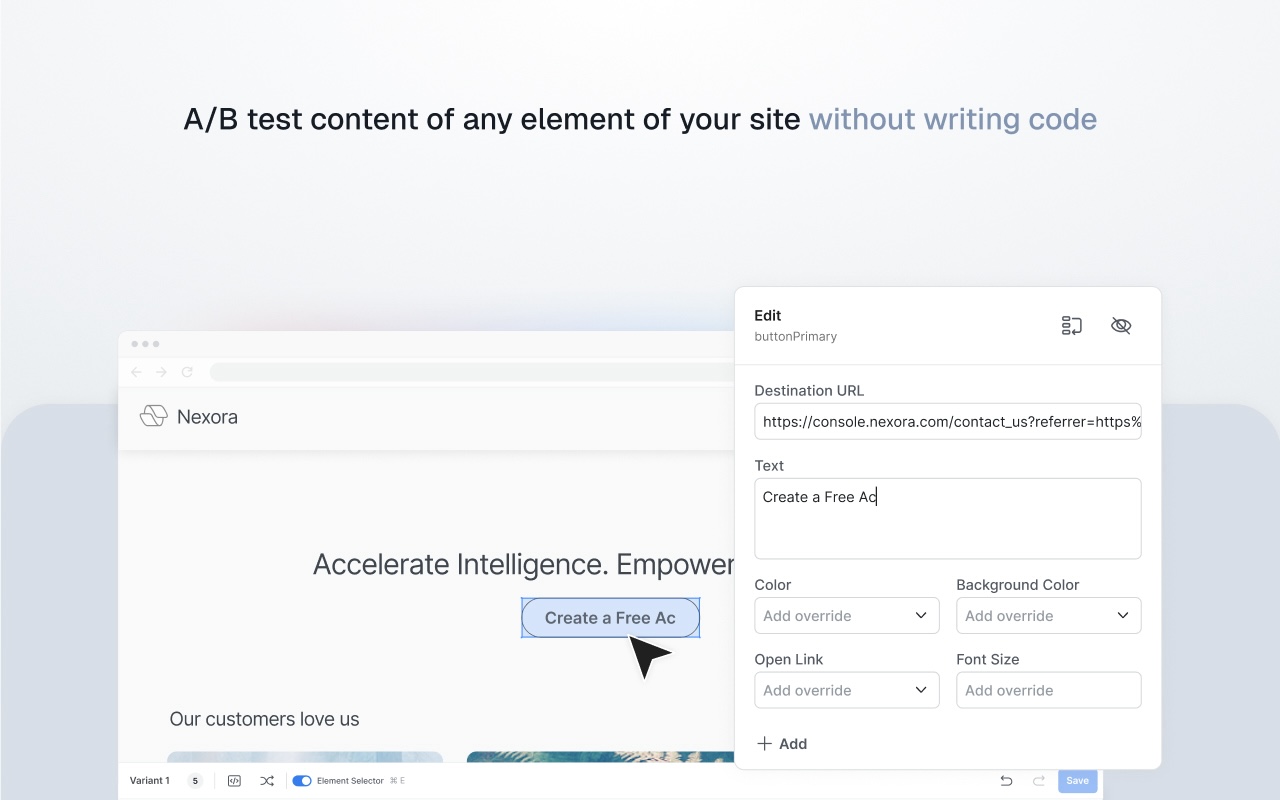Click the Accelerate Intelligence headline
The width and height of the screenshot is (1280, 800).
pos(524,565)
